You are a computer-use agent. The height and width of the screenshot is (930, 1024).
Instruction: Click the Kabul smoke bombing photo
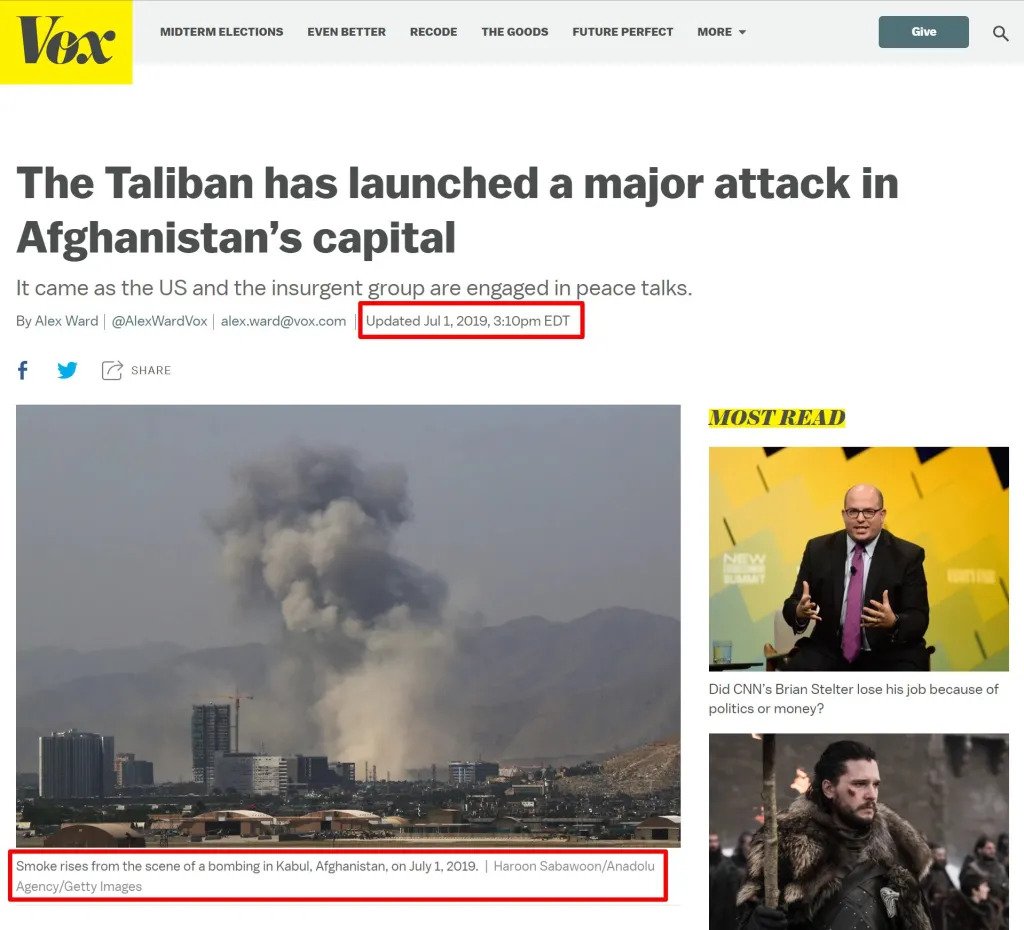[348, 626]
